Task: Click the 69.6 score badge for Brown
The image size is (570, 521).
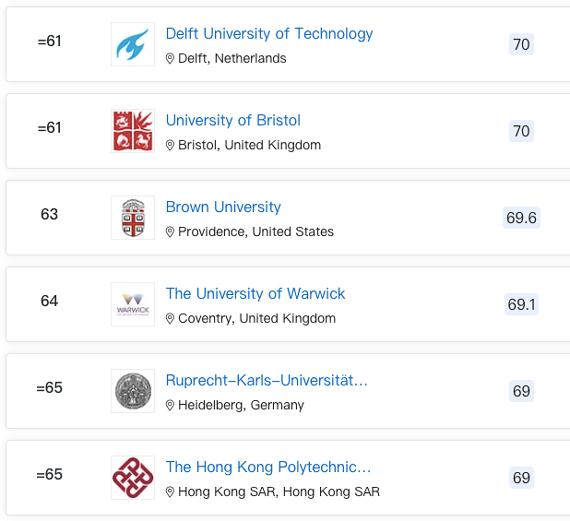Action: [x=521, y=218]
